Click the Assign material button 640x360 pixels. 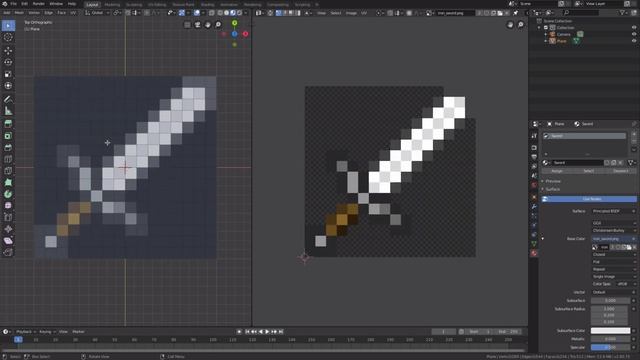[x=557, y=171]
